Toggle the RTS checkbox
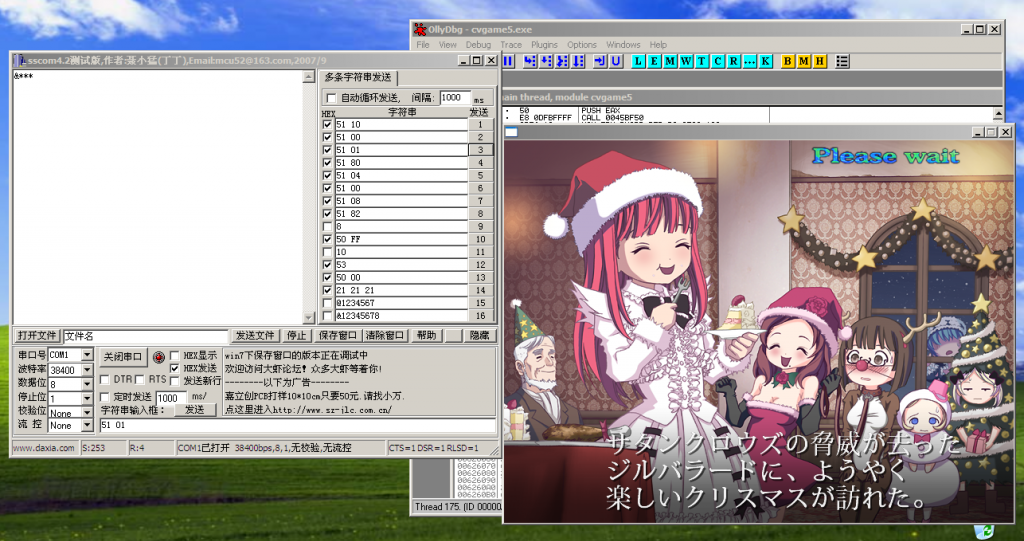Image resolution: width=1024 pixels, height=541 pixels. point(139,380)
